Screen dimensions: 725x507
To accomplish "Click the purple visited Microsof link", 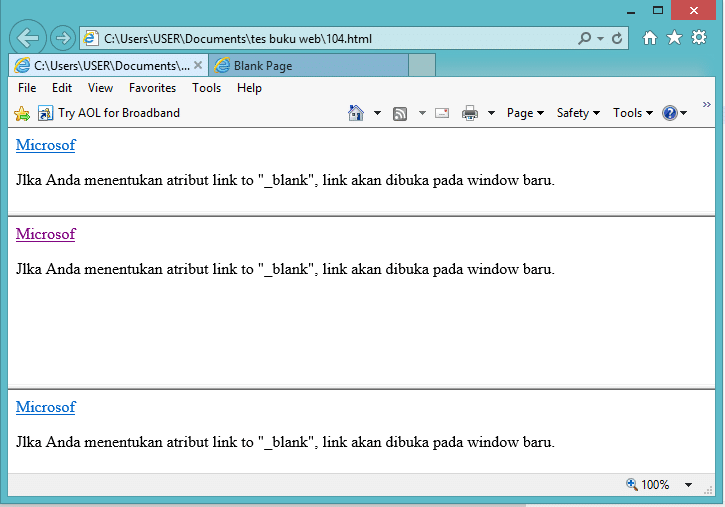I will [x=45, y=234].
